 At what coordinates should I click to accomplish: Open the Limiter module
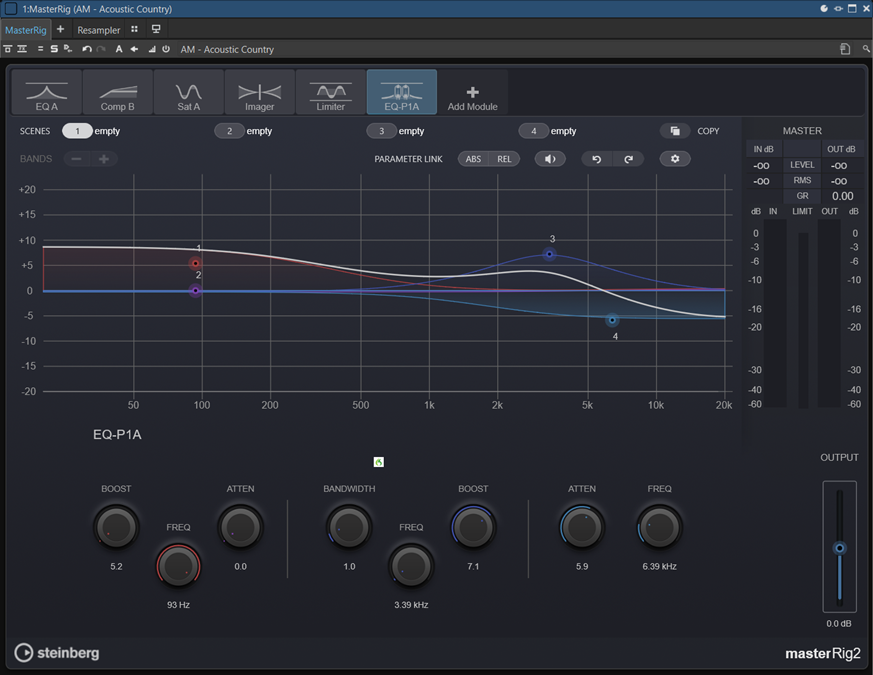coord(331,93)
